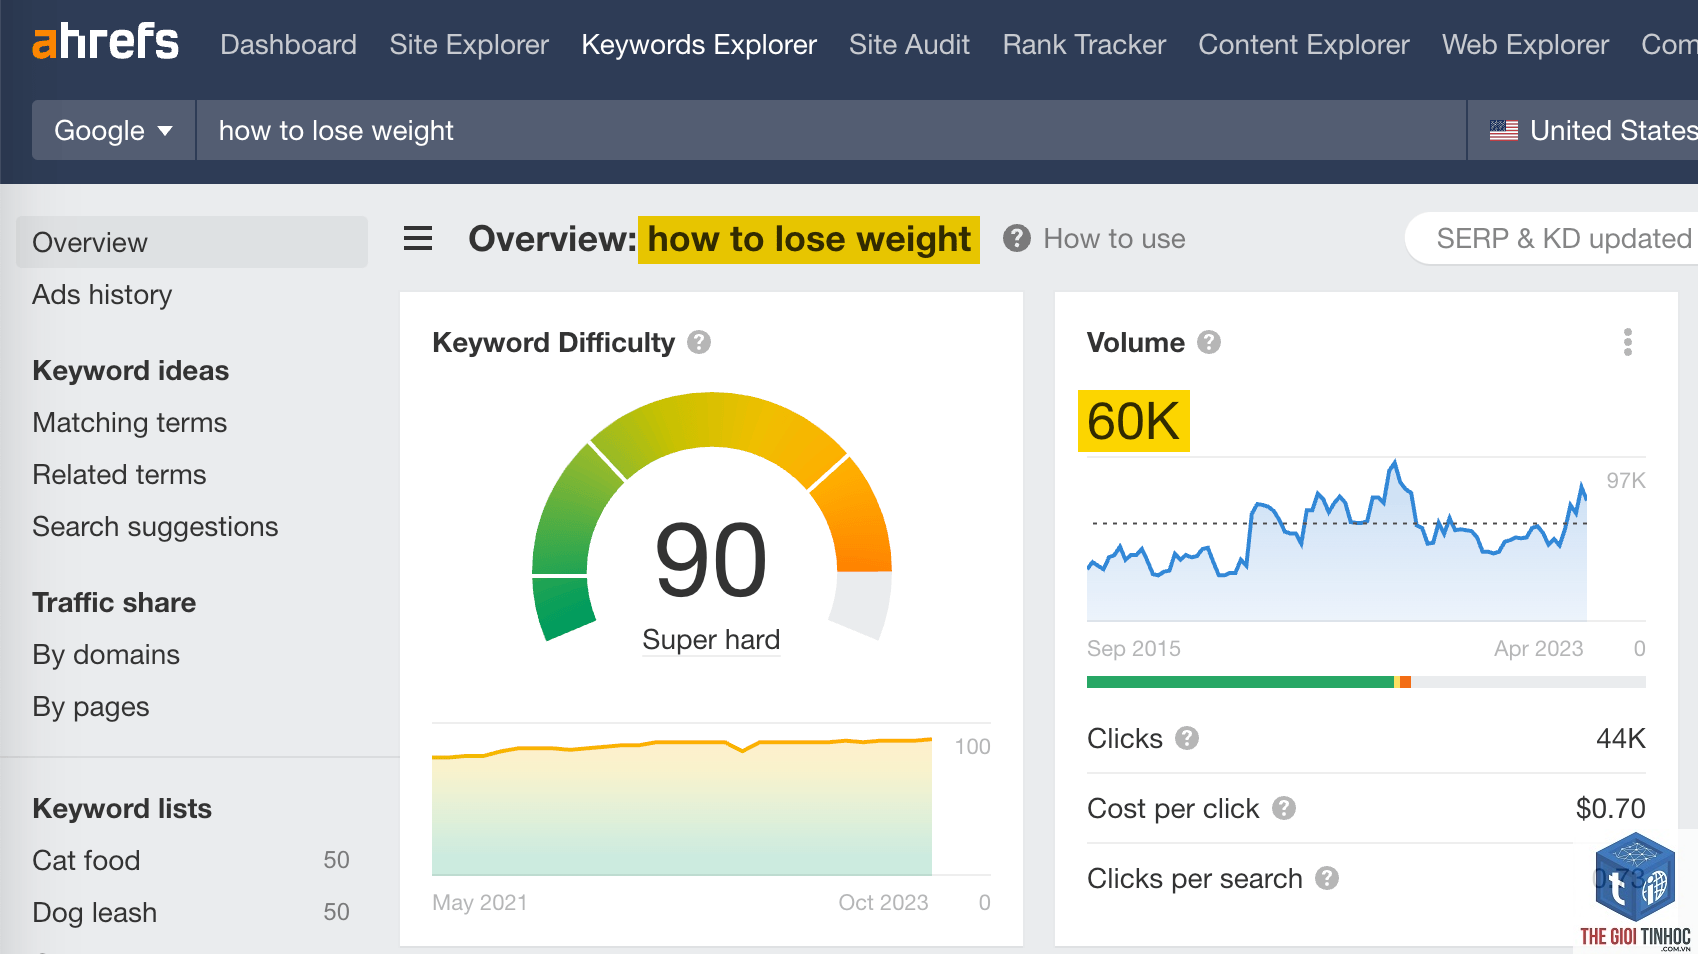Open Volume help tooltip icon
This screenshot has width=1698, height=954.
[1209, 342]
